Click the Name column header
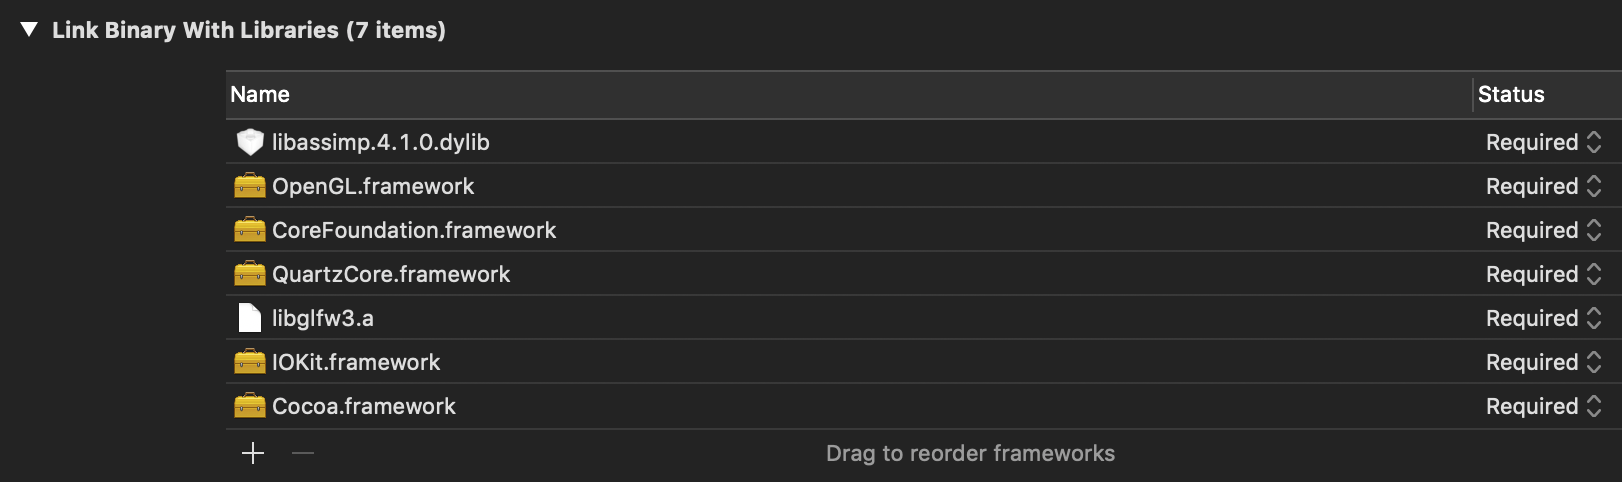 [260, 94]
